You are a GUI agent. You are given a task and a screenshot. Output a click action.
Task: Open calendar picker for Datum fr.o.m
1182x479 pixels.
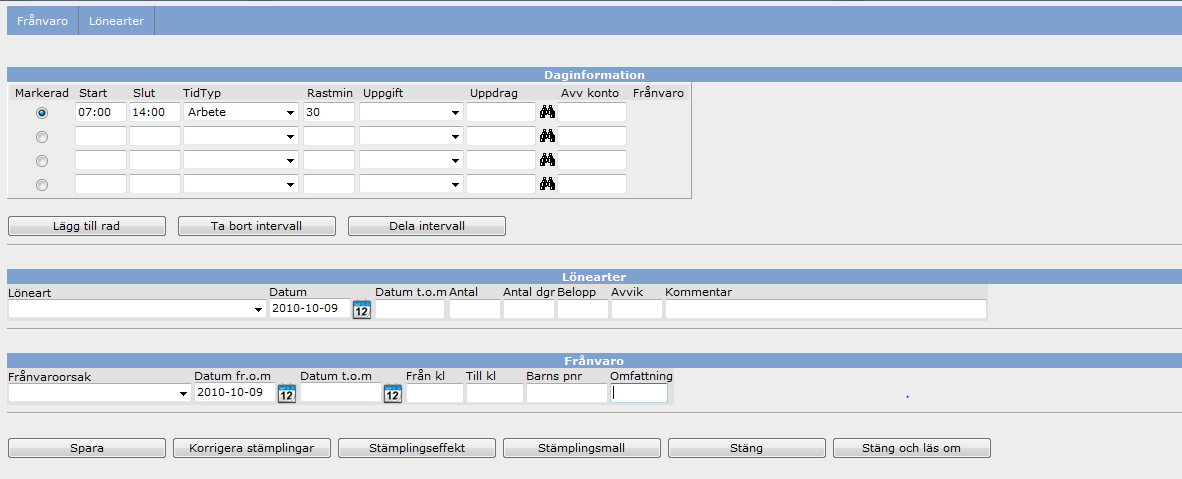pyautogui.click(x=286, y=393)
